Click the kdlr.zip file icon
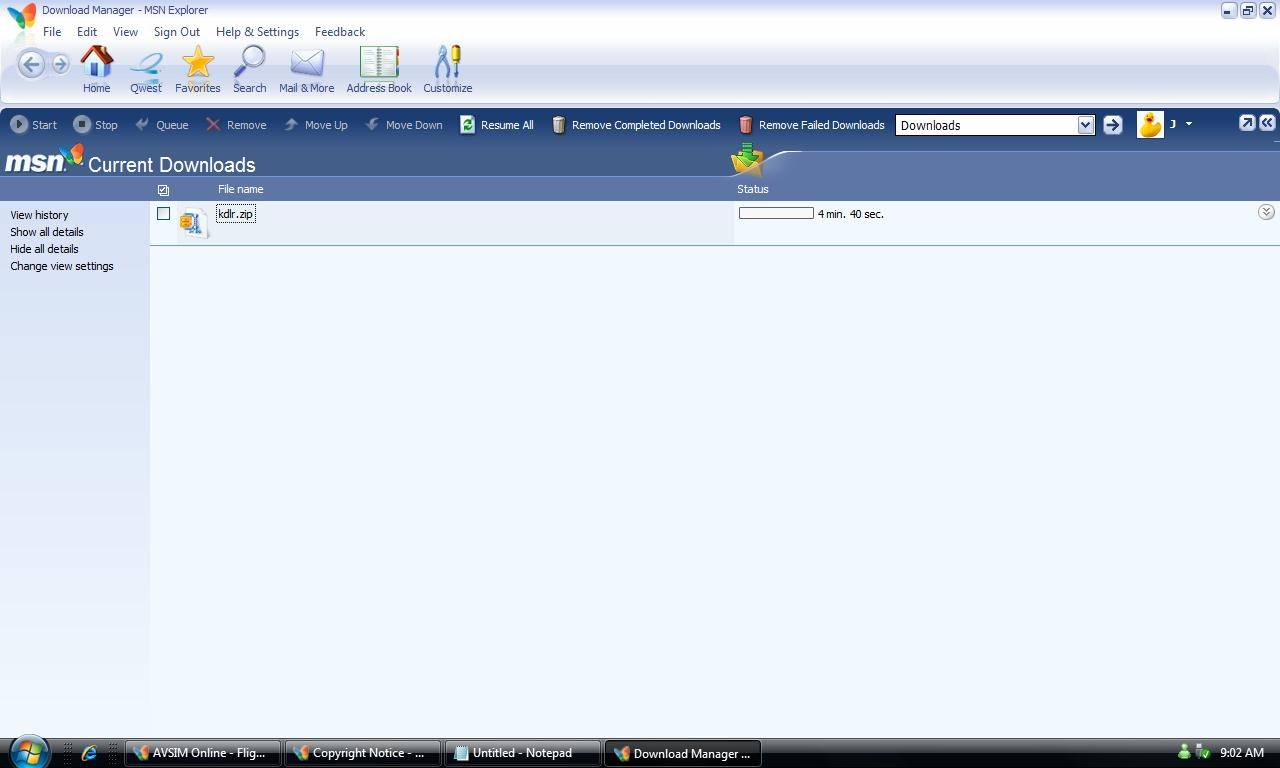1280x768 pixels. click(x=194, y=223)
